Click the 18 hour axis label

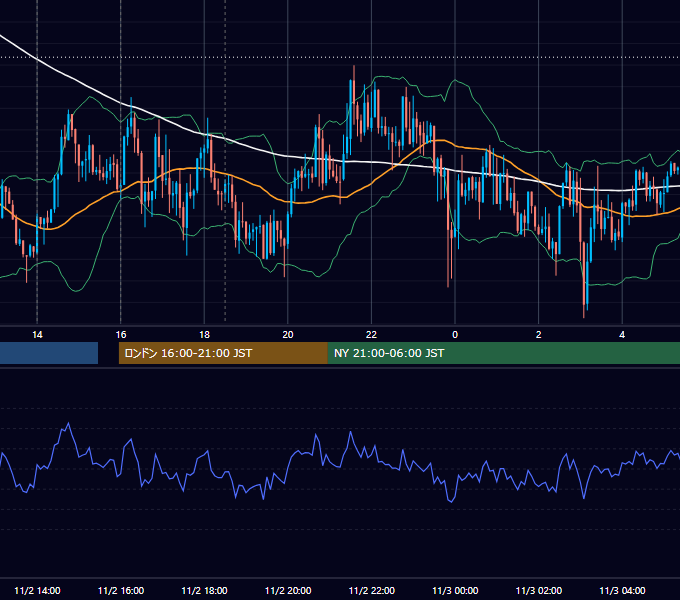204,335
